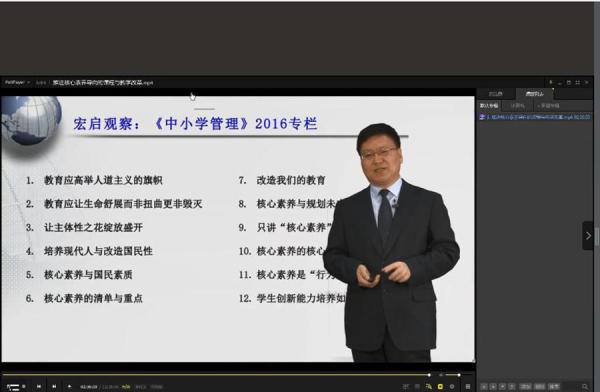Viewport: 600px width, 392px height.
Task: Create a new album in the playlist
Action: coord(548,105)
